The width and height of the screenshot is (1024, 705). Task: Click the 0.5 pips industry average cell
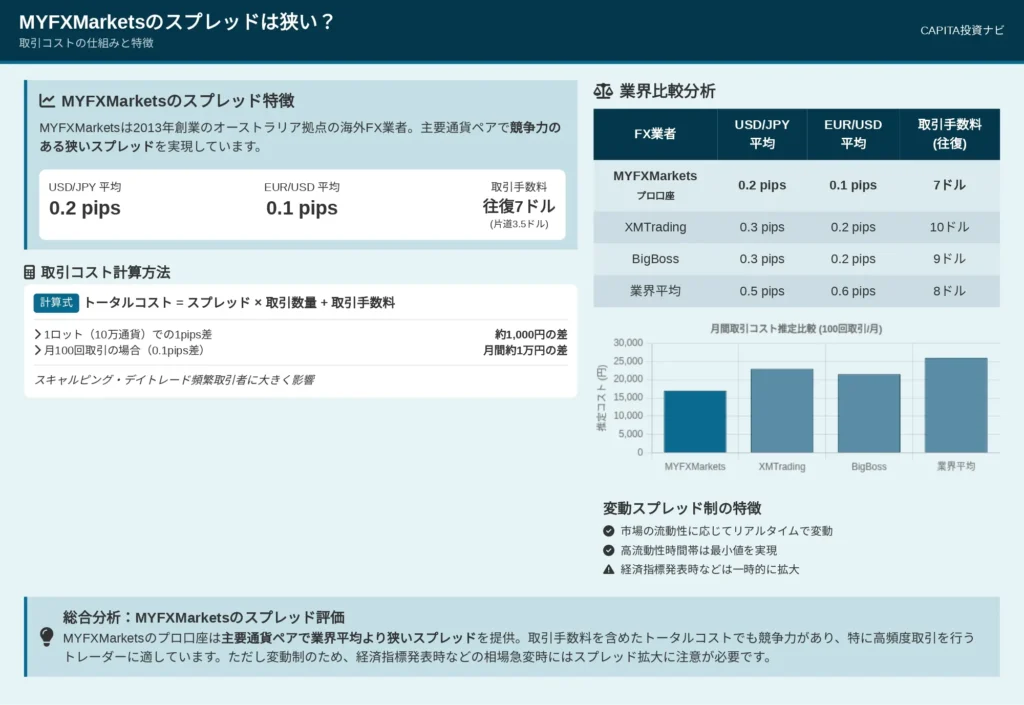click(x=762, y=291)
